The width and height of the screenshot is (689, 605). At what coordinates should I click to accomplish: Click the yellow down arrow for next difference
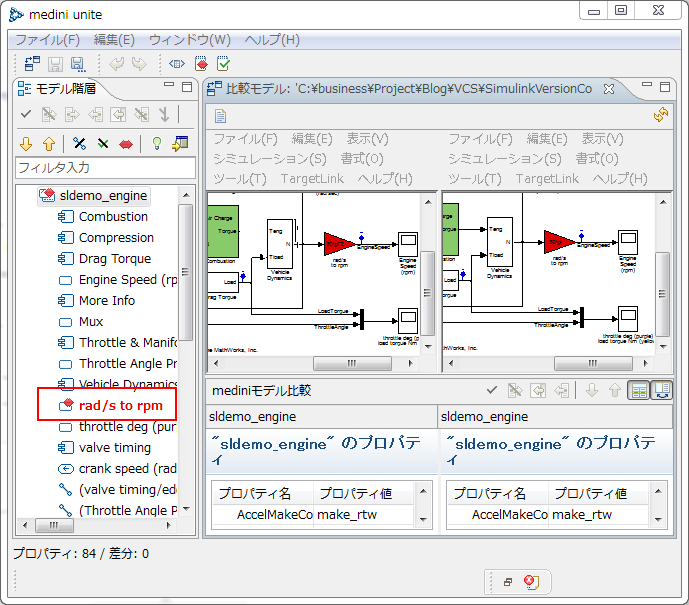point(26,144)
